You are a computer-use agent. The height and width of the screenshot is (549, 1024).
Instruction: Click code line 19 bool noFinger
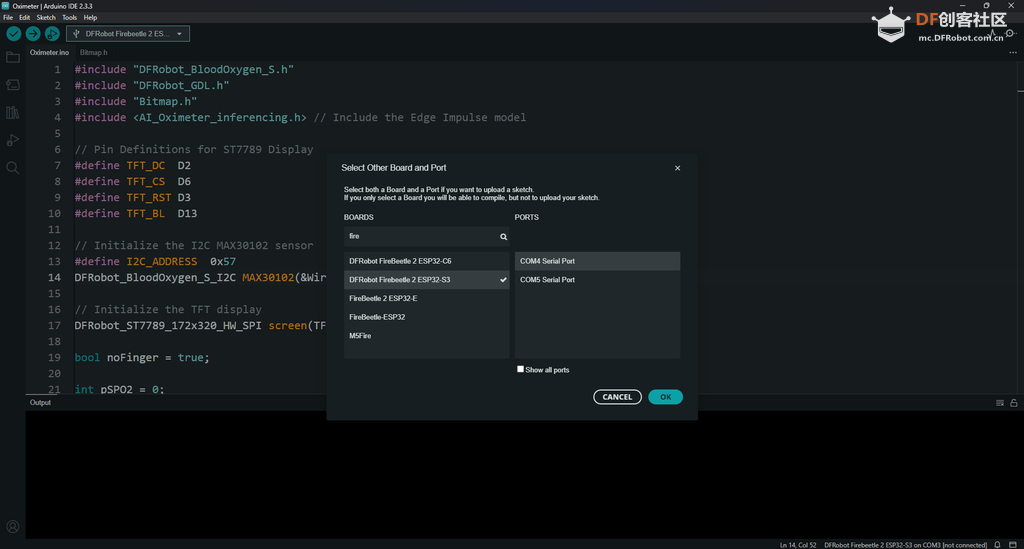point(142,358)
